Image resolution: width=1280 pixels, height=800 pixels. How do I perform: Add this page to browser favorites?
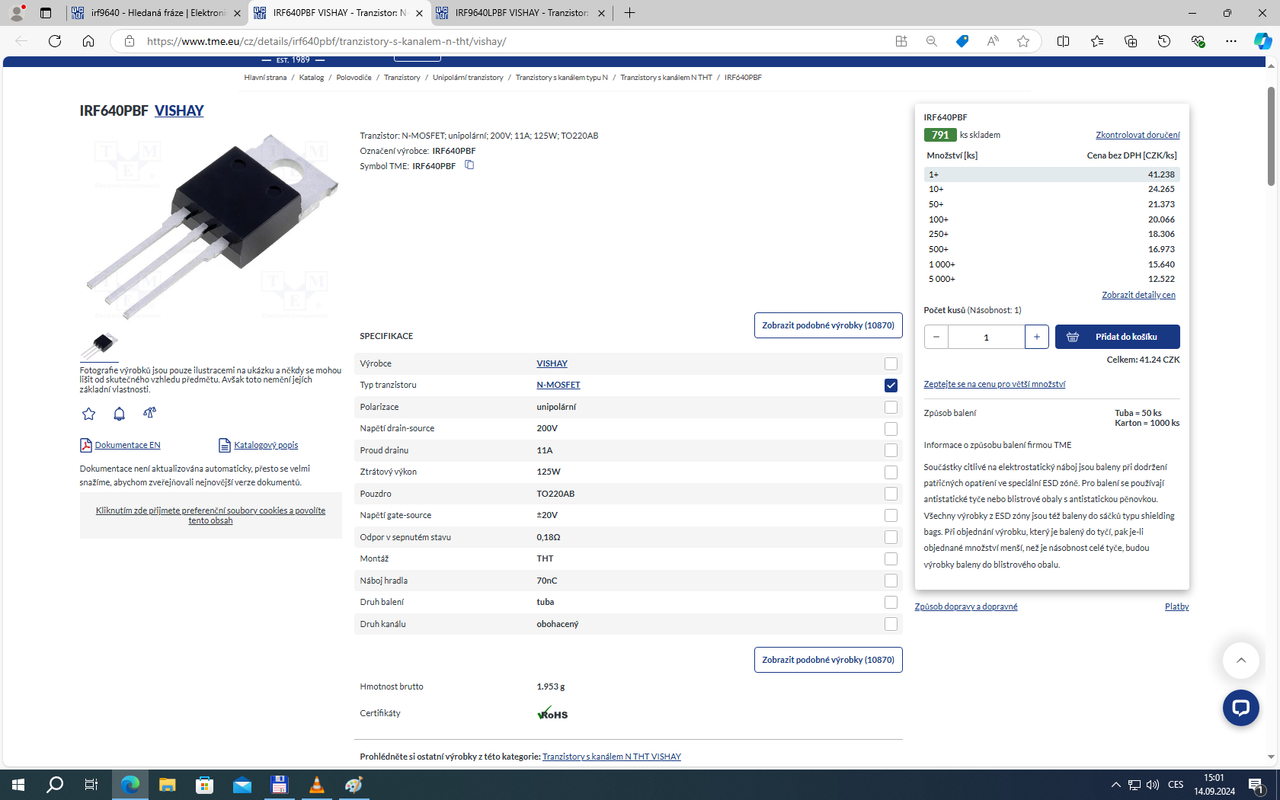click(x=1023, y=41)
